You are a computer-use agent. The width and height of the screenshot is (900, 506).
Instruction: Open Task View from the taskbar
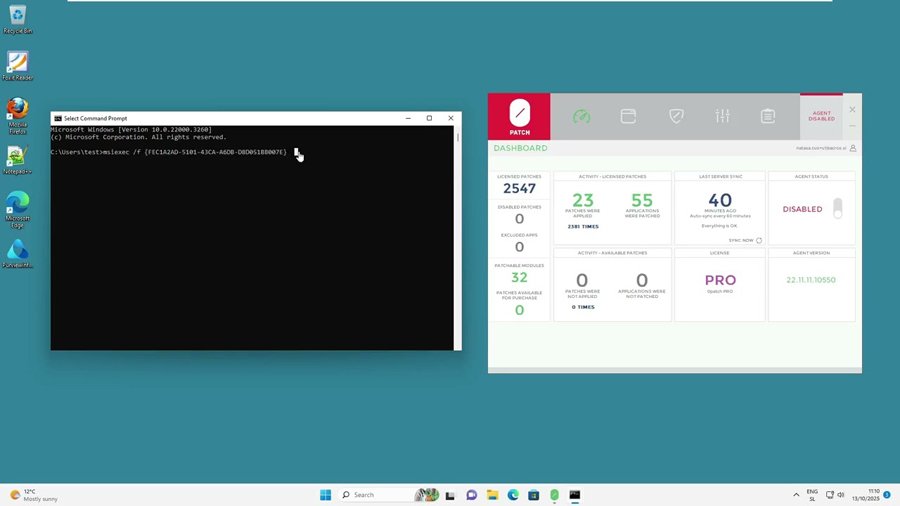(x=451, y=495)
